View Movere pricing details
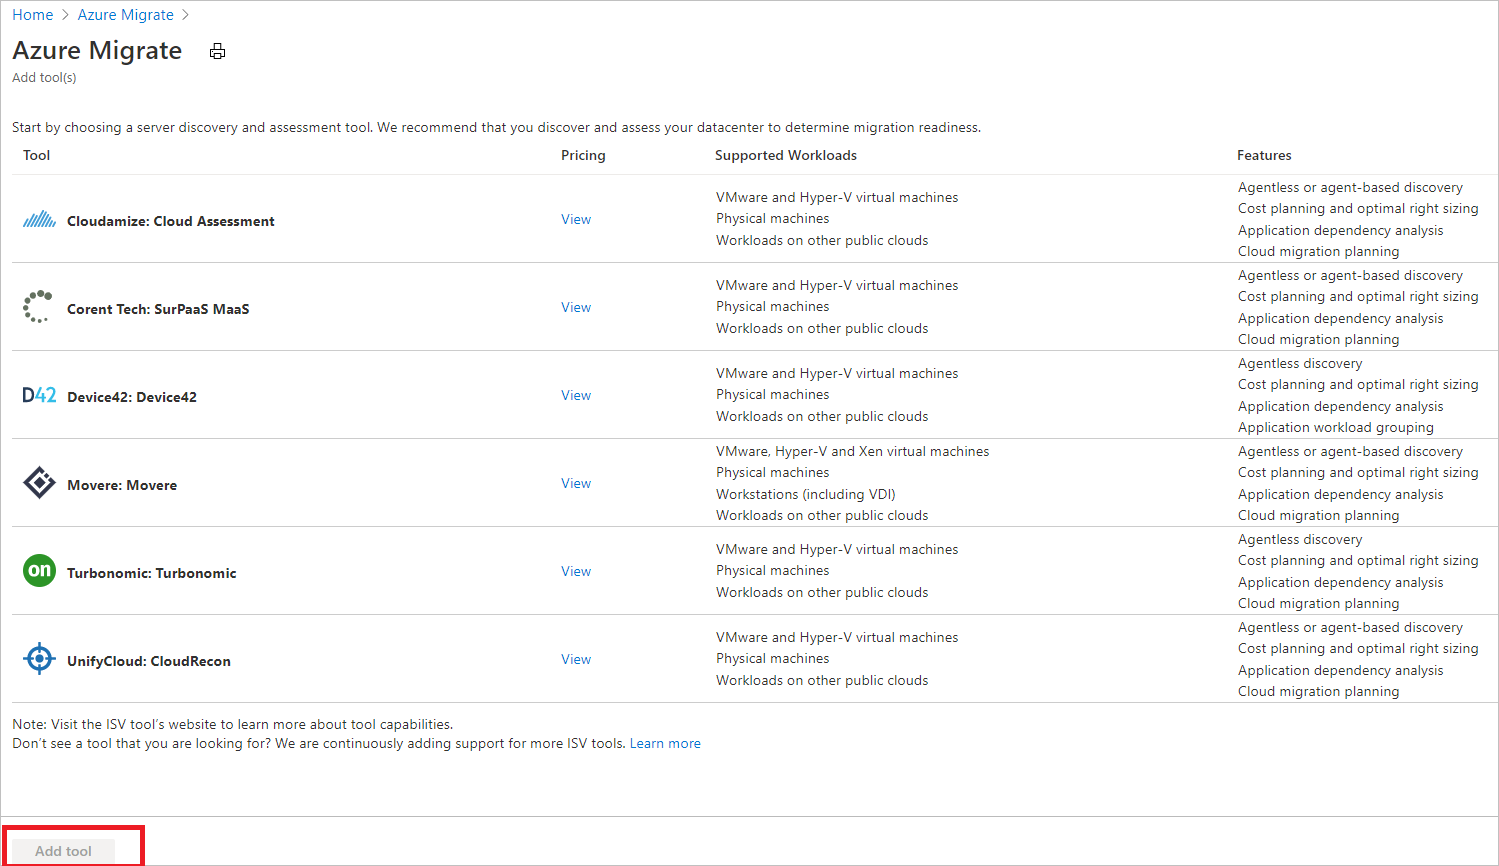Screen dimensions: 1499x866 (576, 484)
